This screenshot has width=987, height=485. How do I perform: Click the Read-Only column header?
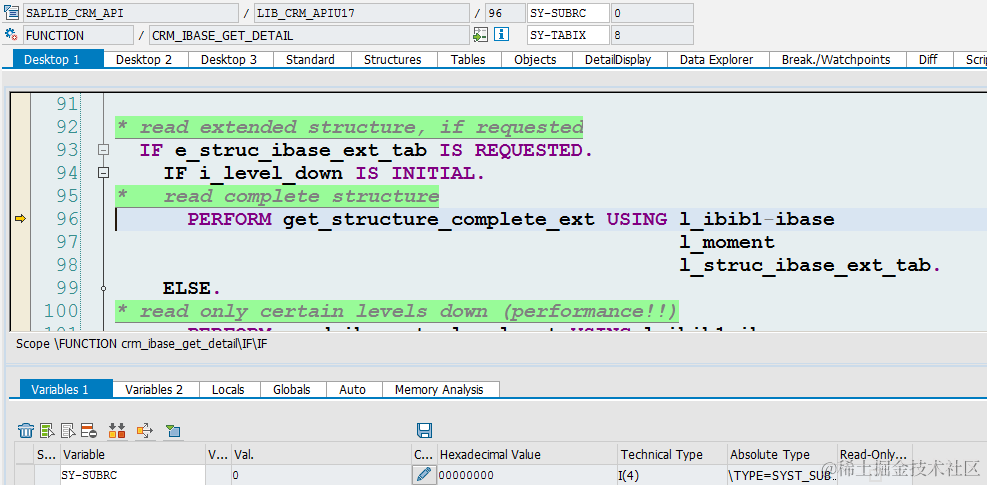pyautogui.click(x=875, y=454)
